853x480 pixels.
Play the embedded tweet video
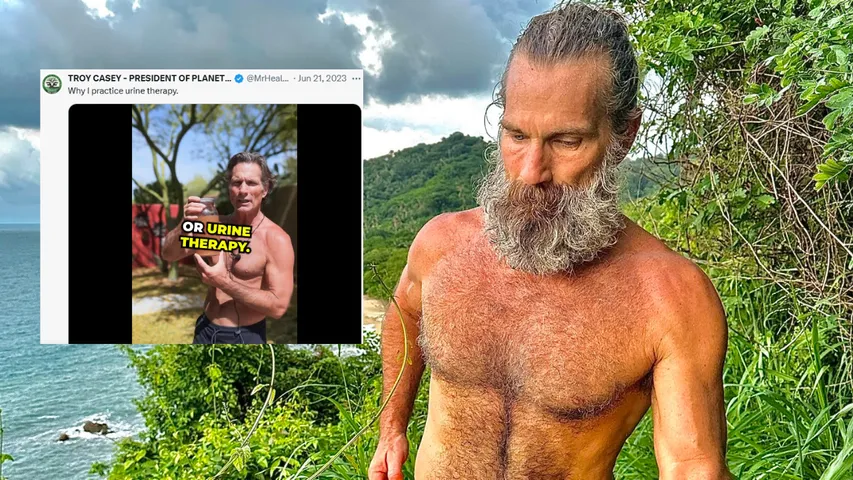pyautogui.click(x=214, y=224)
